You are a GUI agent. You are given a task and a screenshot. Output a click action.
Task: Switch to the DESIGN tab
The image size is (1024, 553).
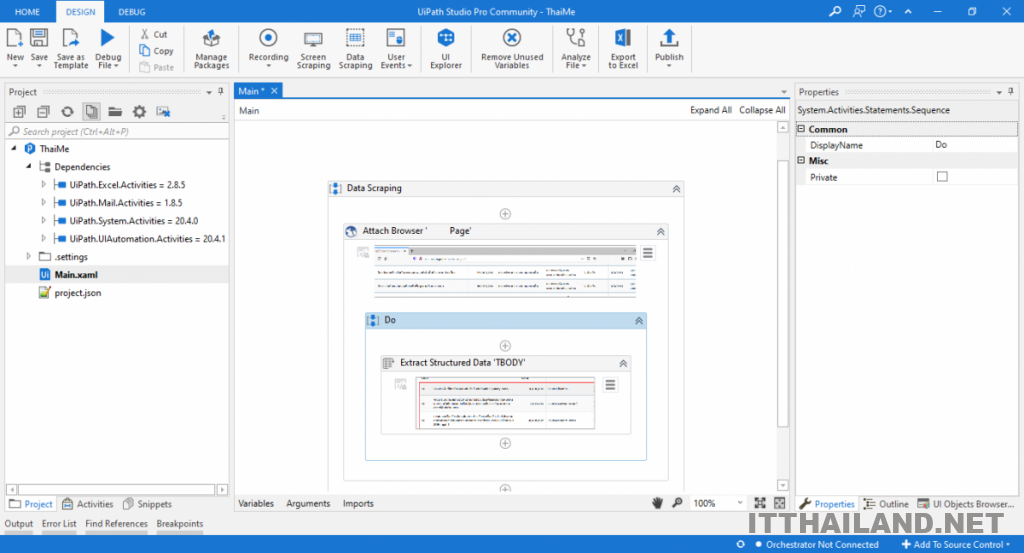[80, 12]
